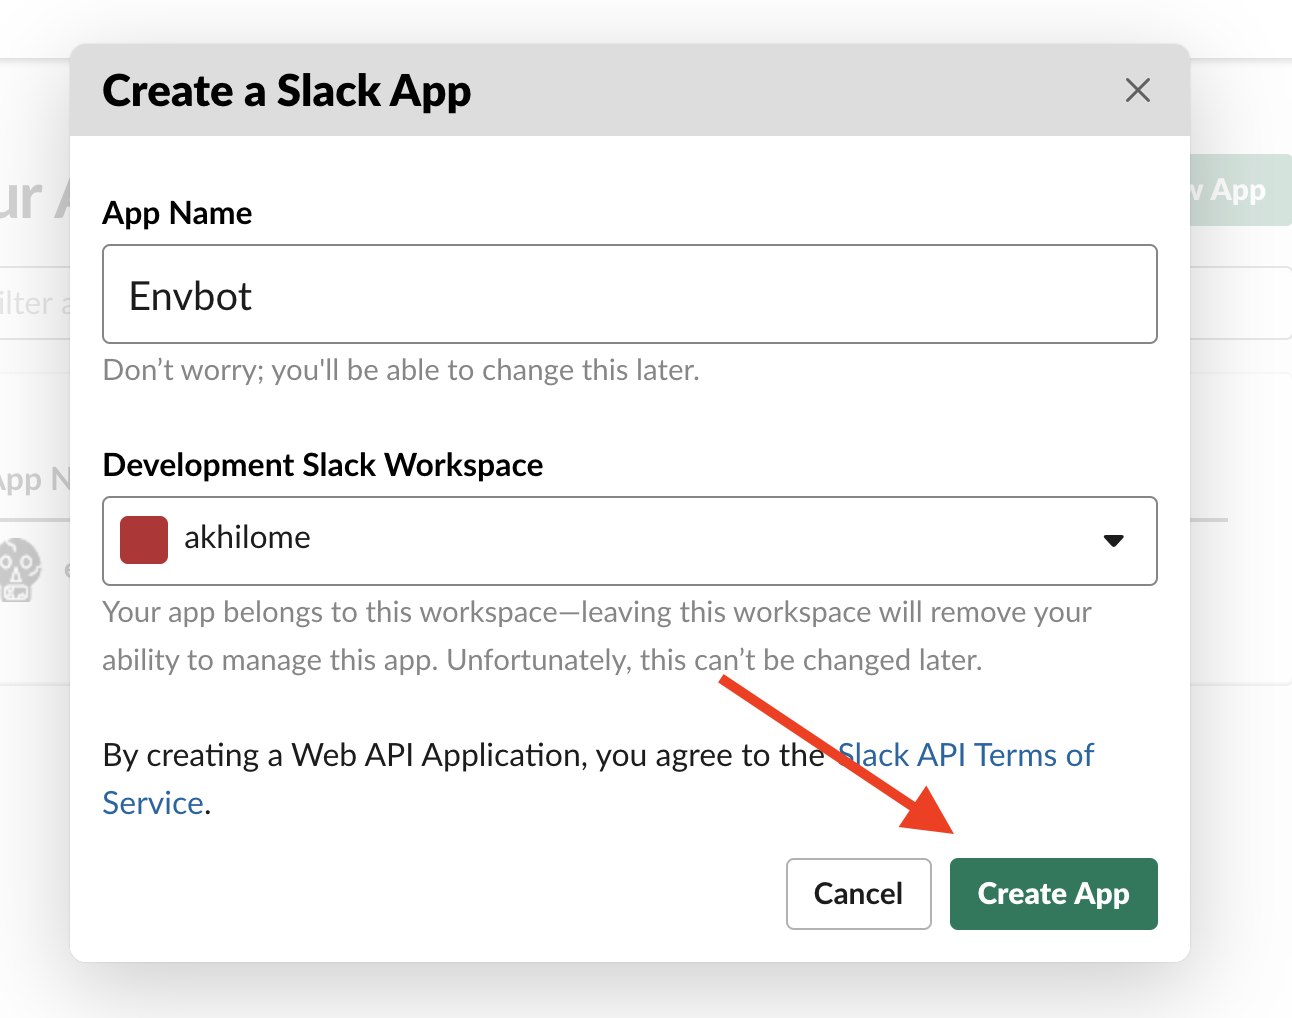Open the Development Slack Workspace dropdown
1292x1018 pixels.
pyautogui.click(x=630, y=541)
